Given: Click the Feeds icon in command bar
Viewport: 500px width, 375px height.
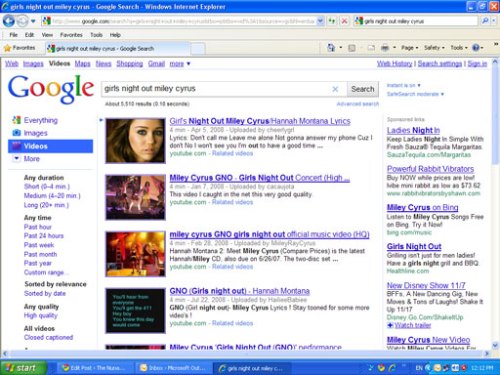Looking at the screenshot, I should (352, 48).
